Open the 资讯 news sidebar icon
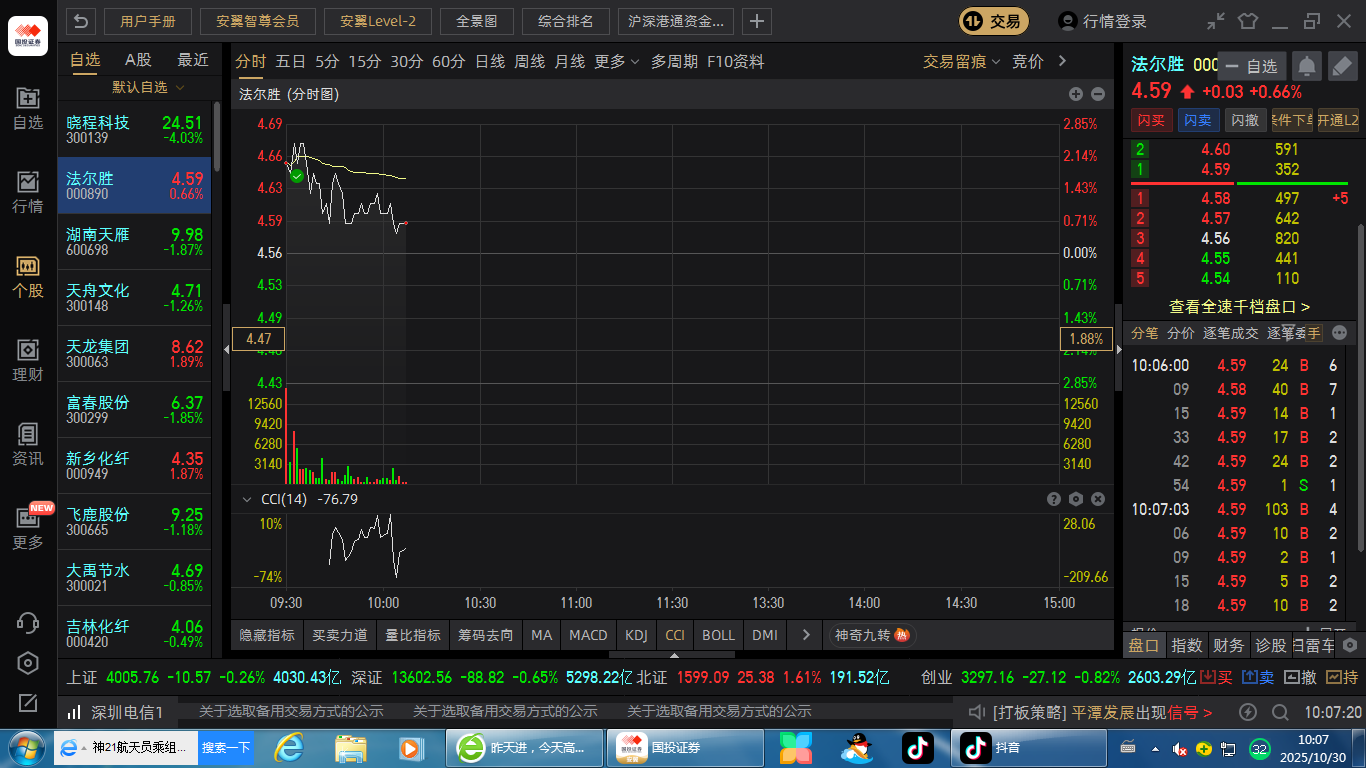The image size is (1366, 768). pos(28,445)
